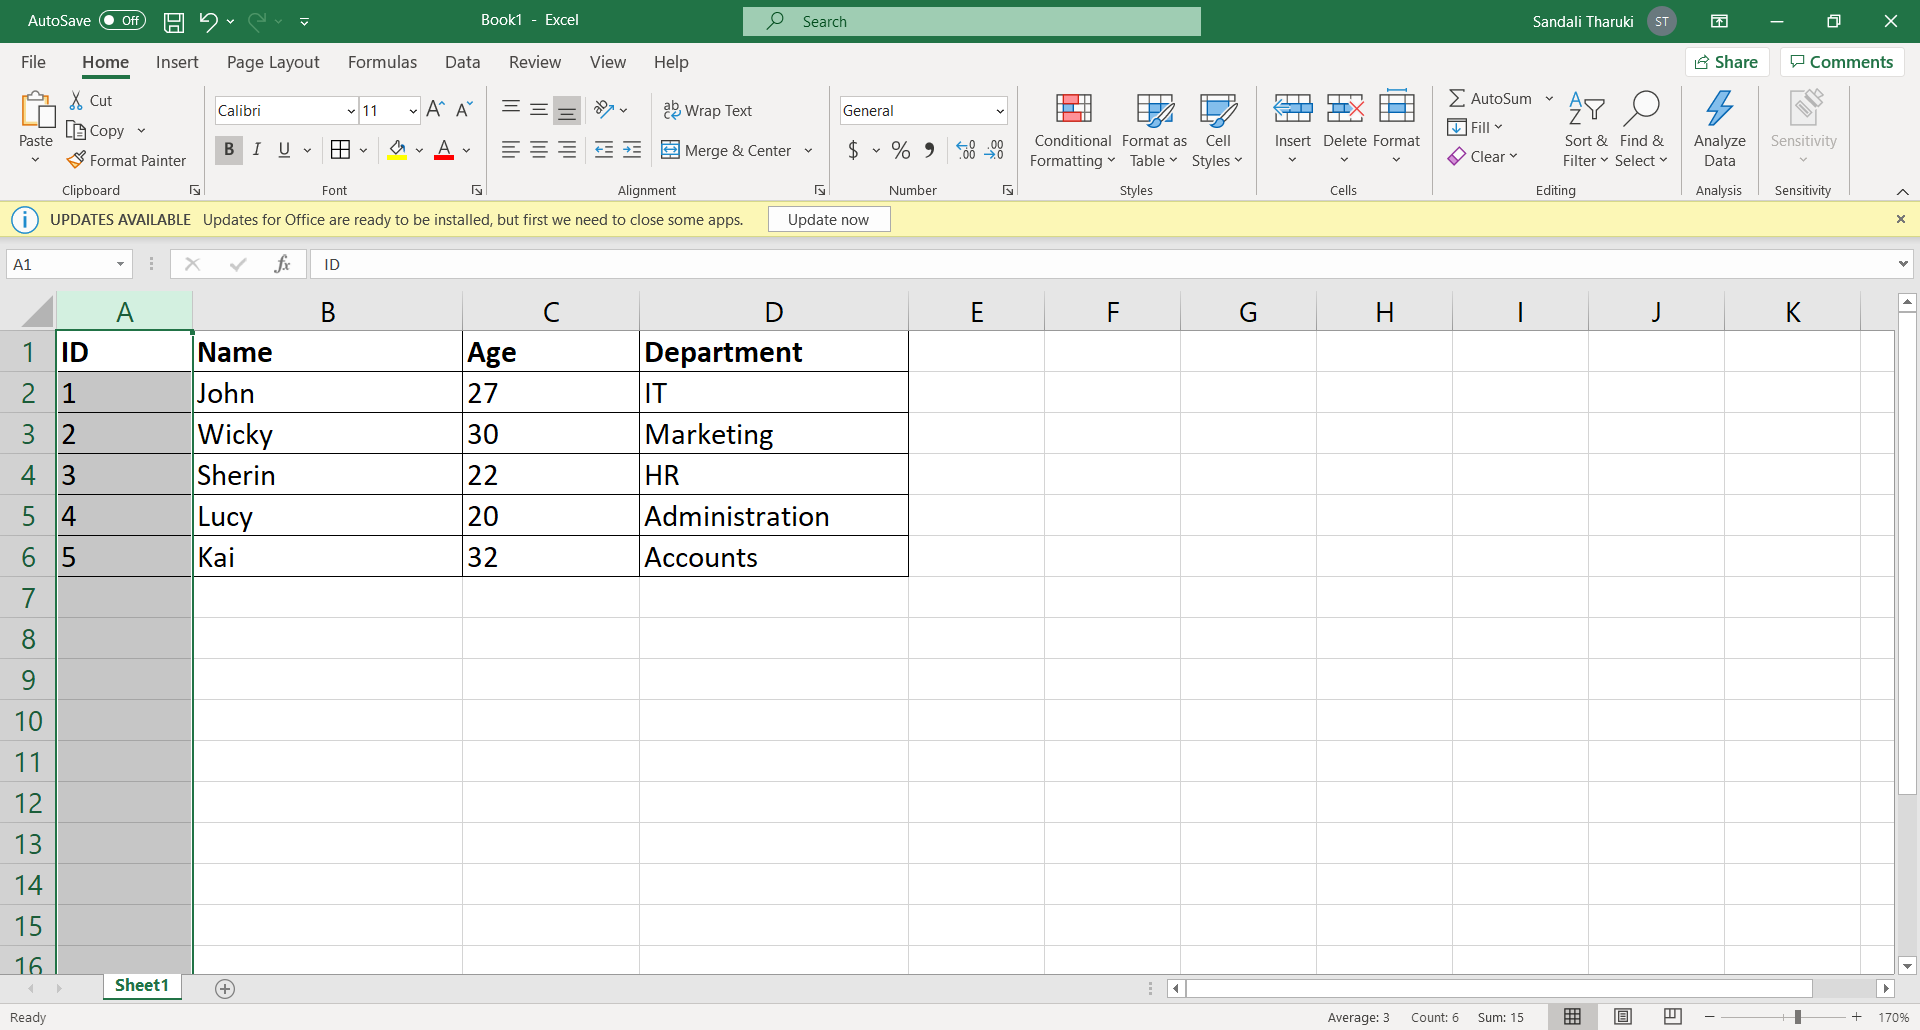Select Format as Table

(1153, 130)
